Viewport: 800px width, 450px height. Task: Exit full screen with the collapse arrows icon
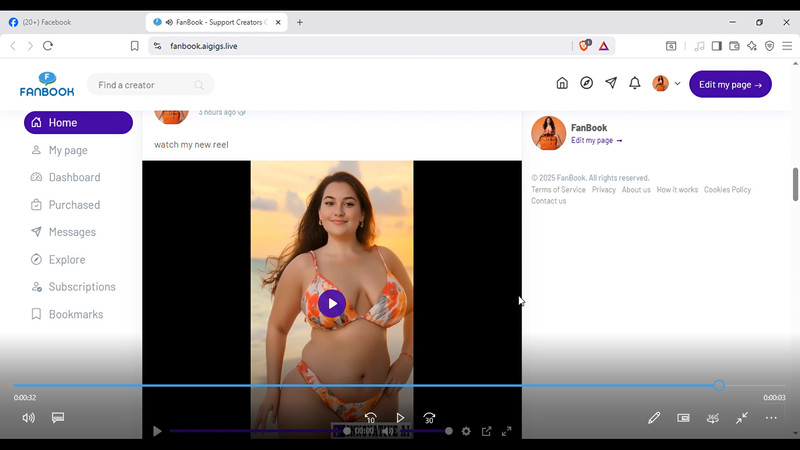pos(742,418)
